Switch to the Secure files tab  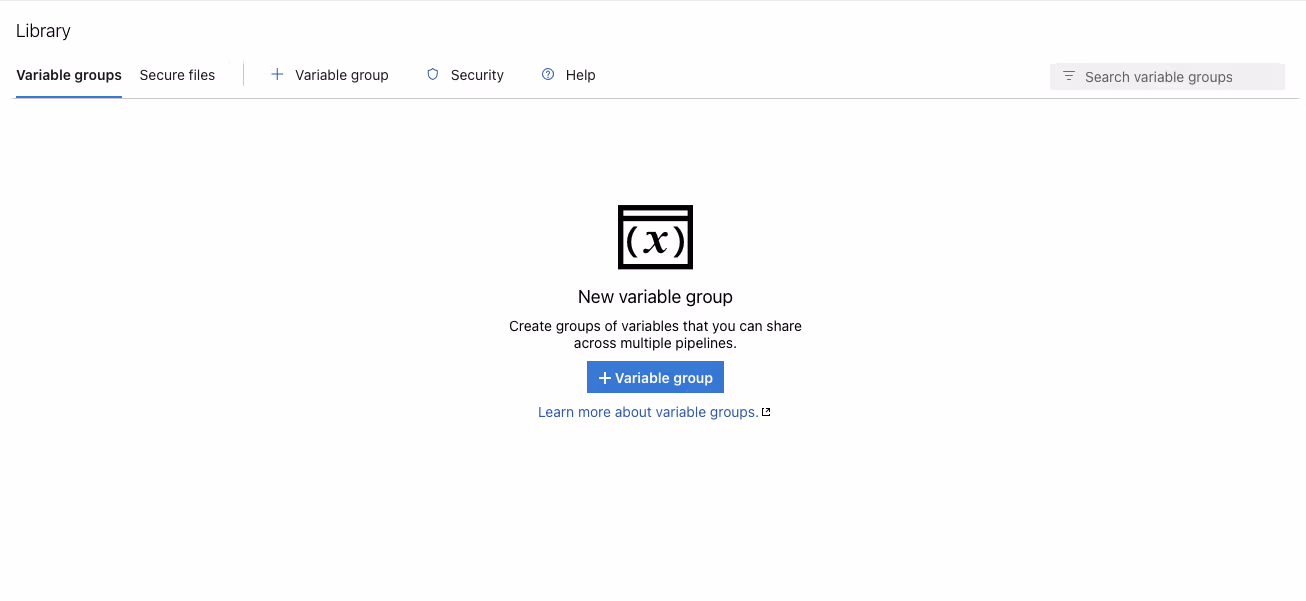177,74
